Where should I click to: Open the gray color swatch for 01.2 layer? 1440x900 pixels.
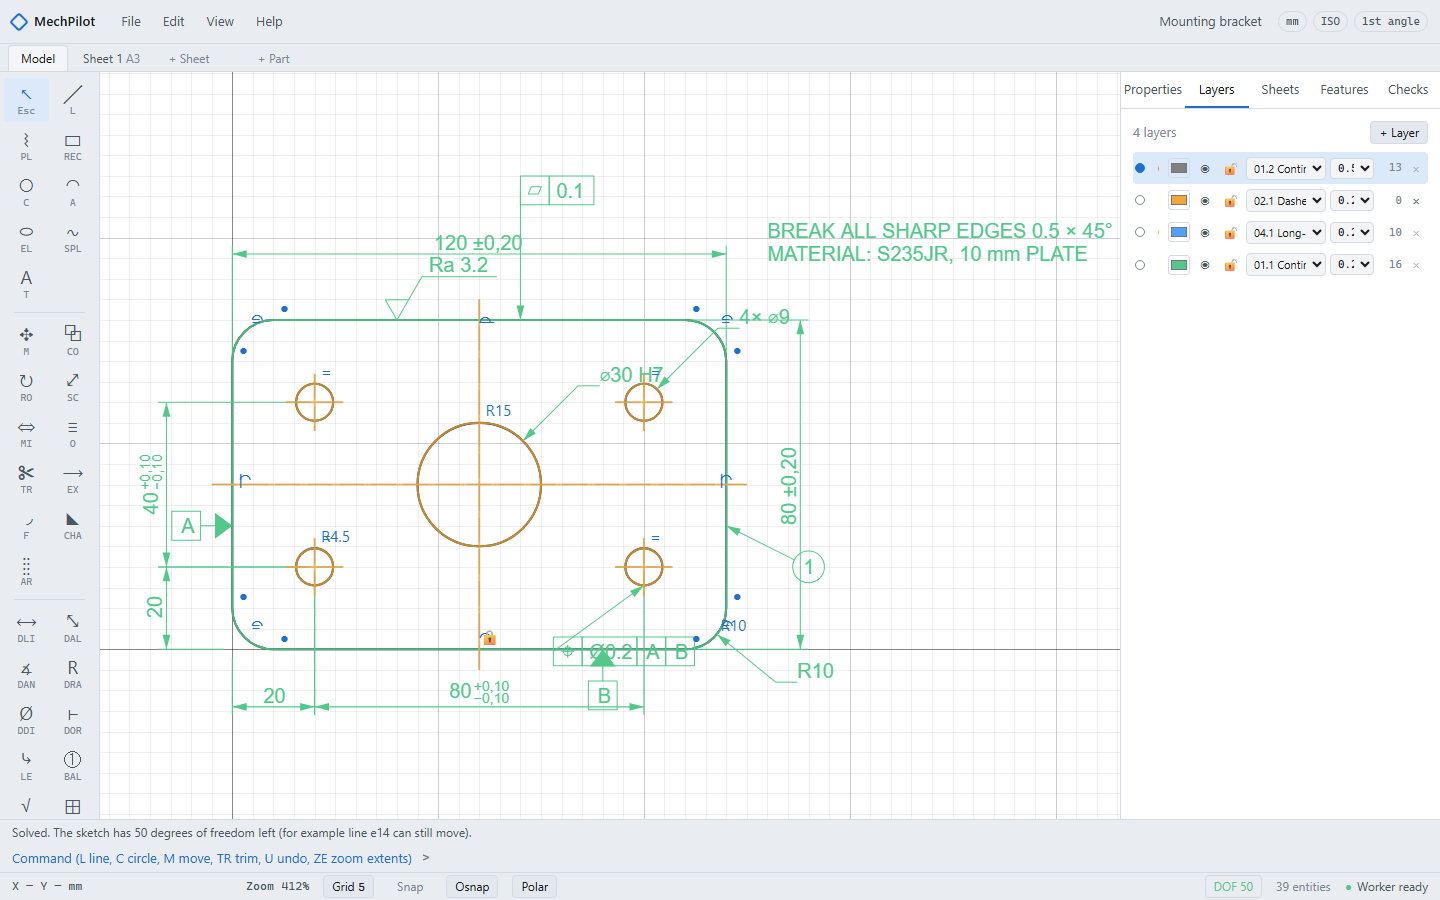tap(1179, 169)
